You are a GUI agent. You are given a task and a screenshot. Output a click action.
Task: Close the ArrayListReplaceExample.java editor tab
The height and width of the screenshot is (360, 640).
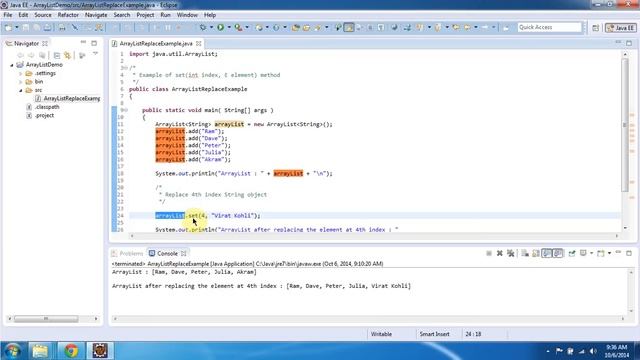[198, 43]
